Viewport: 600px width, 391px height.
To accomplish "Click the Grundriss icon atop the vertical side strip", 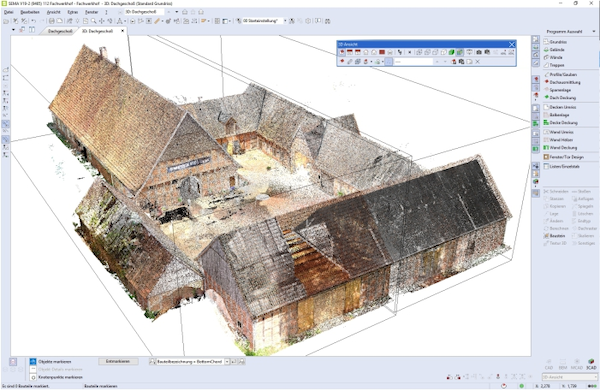I will coord(536,39).
